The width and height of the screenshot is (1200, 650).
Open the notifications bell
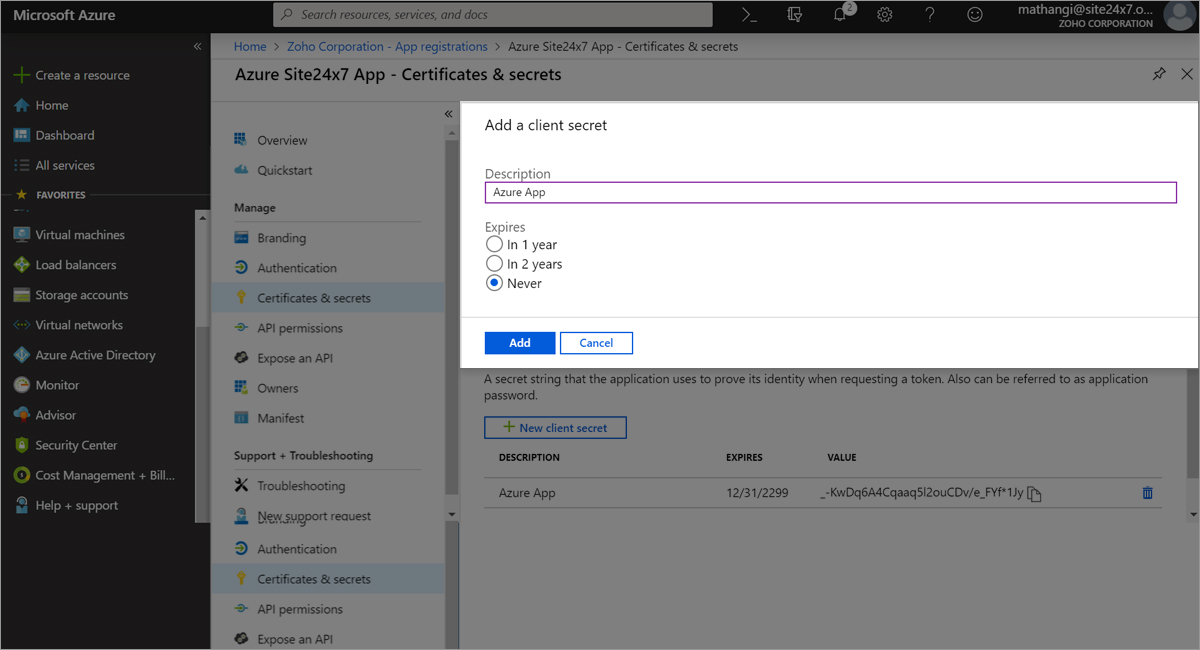coord(841,15)
